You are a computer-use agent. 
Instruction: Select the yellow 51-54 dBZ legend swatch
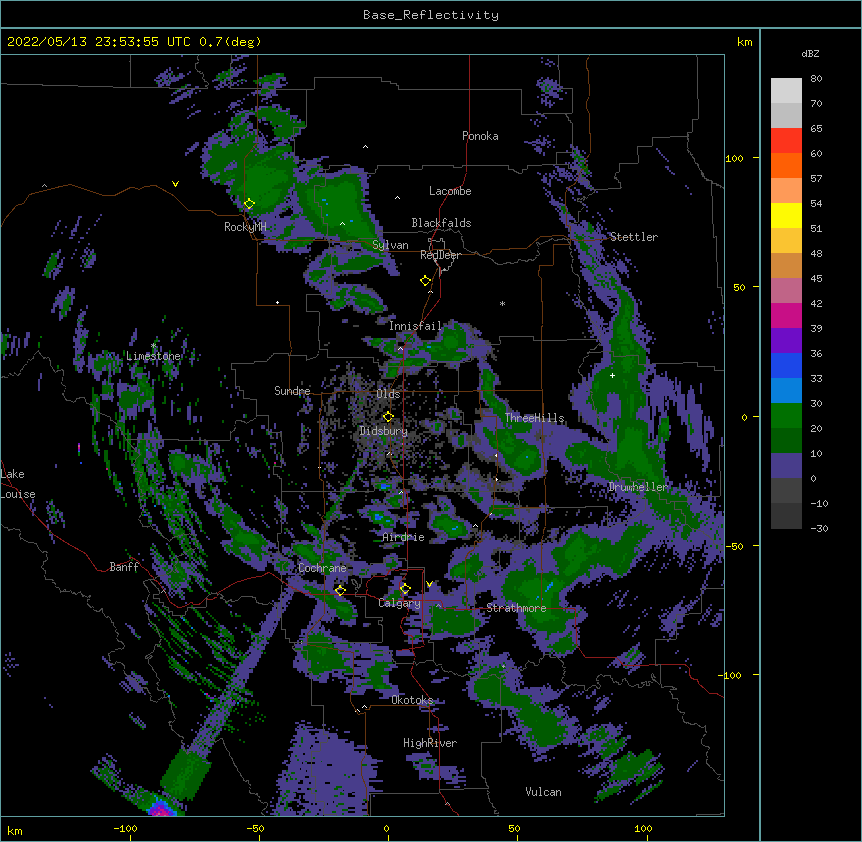click(786, 215)
